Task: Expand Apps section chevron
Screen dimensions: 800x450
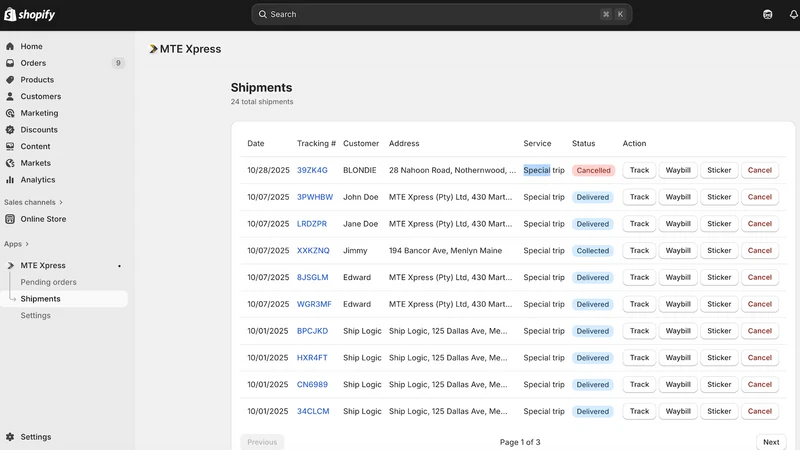Action: click(27, 244)
